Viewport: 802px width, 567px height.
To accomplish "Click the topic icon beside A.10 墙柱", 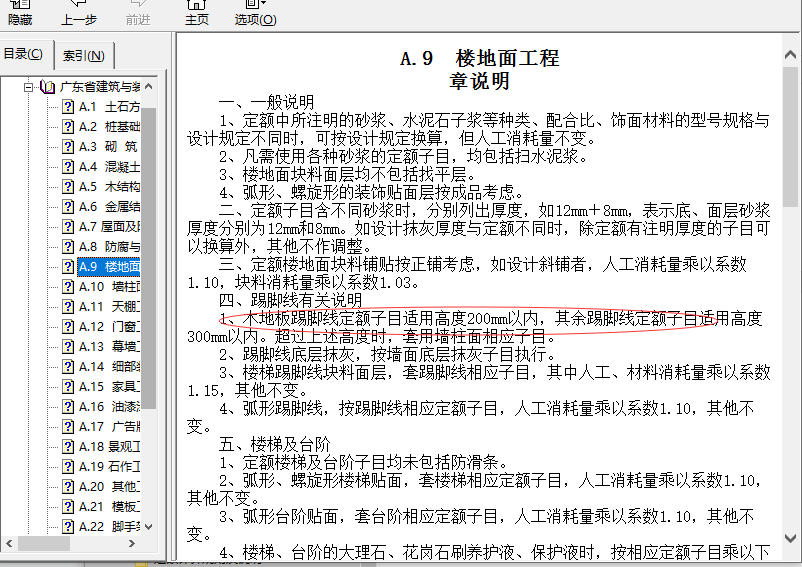I will coord(68,286).
